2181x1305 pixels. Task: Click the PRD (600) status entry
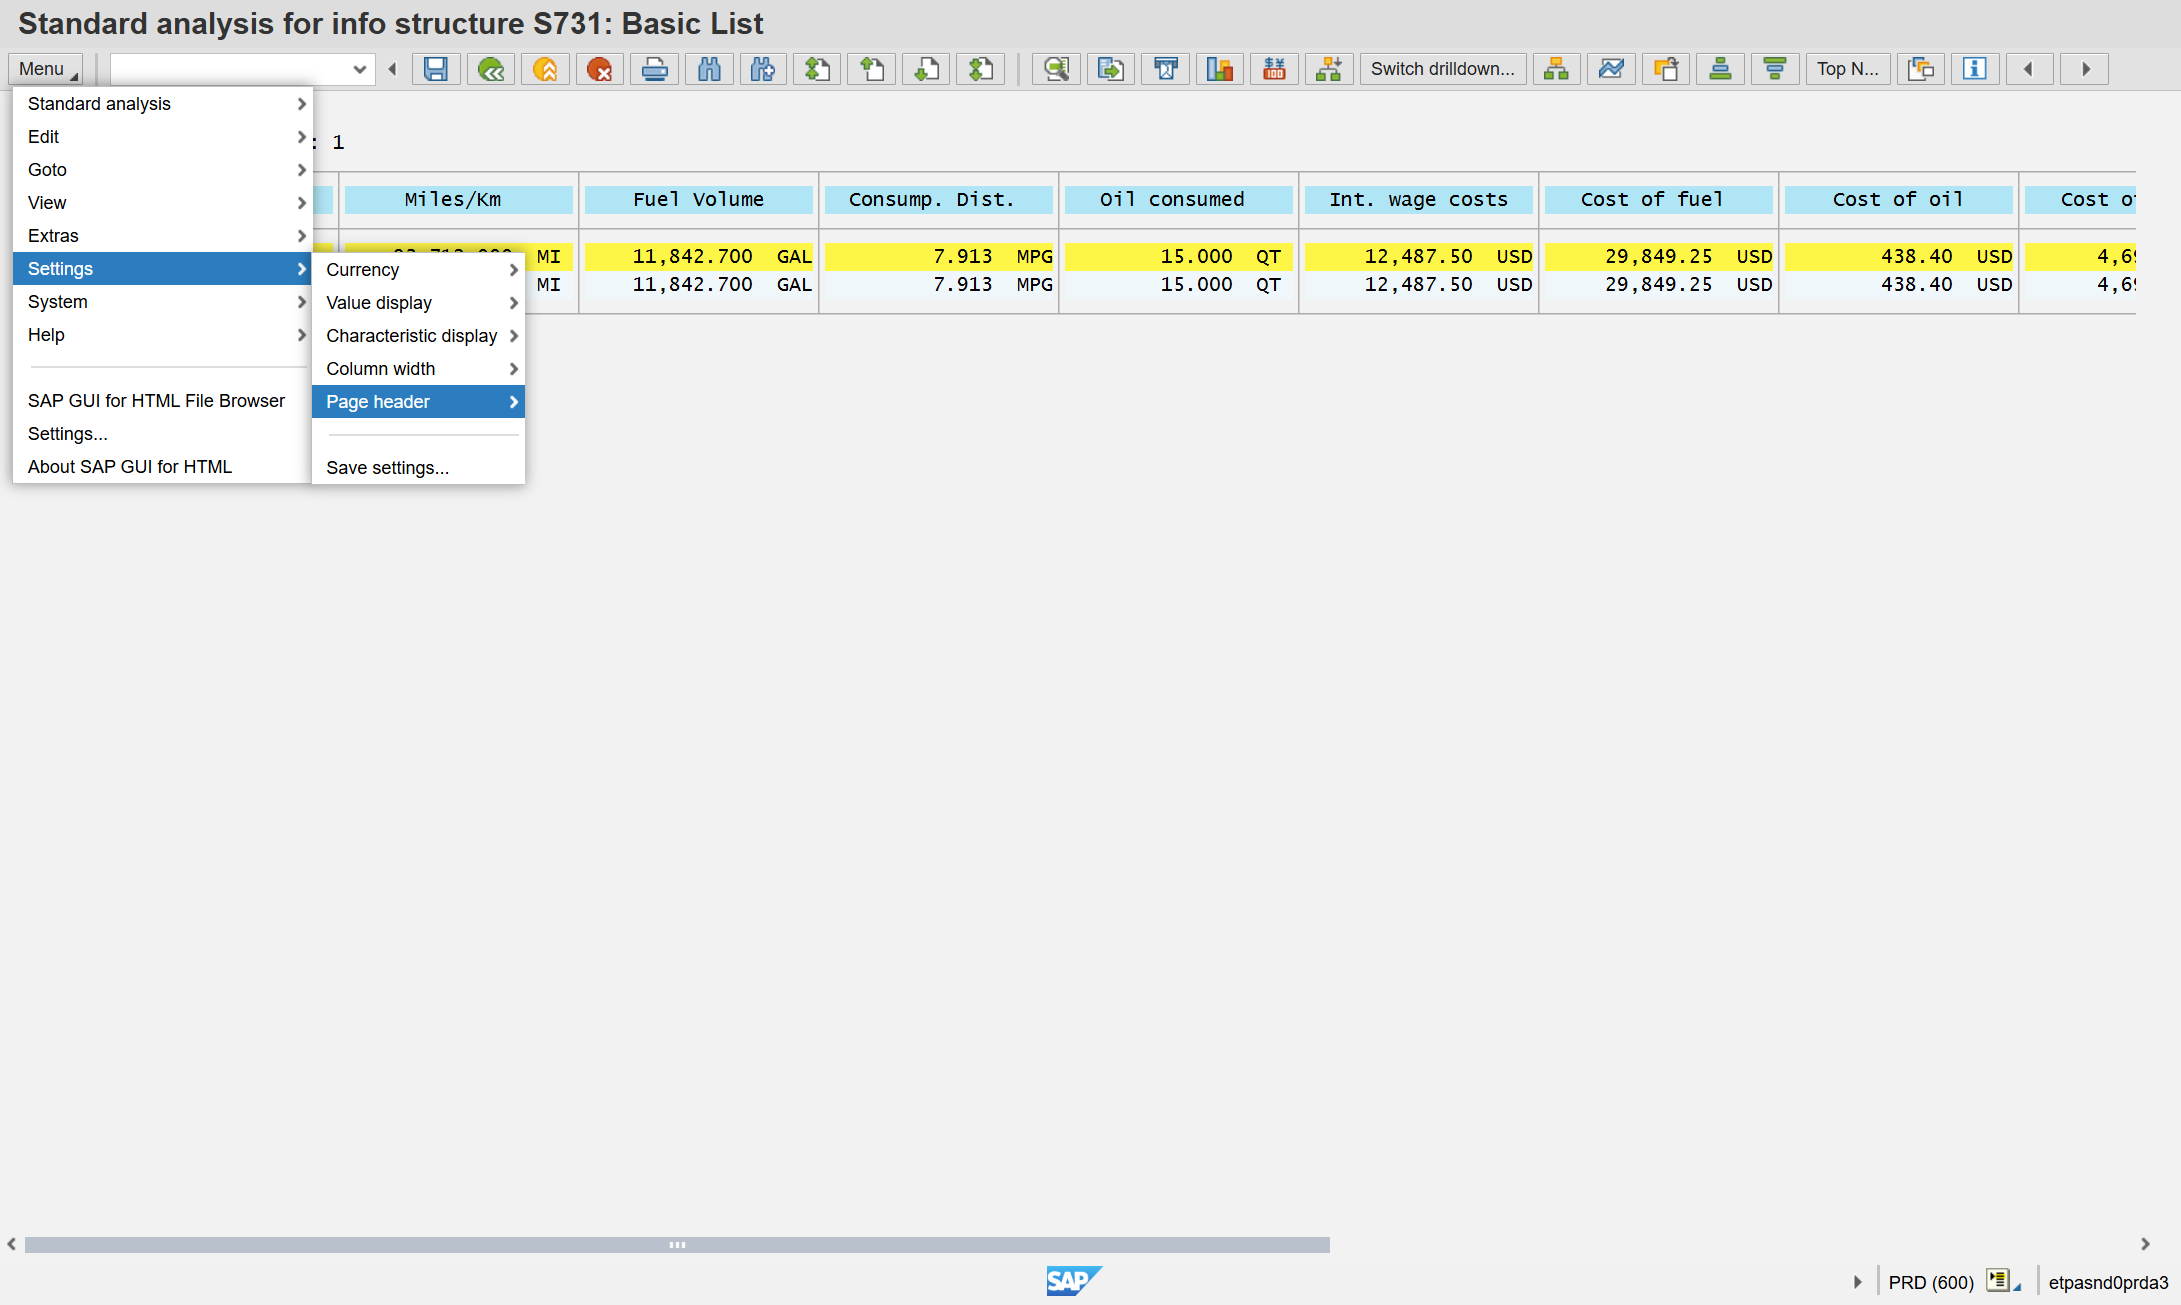pyautogui.click(x=1930, y=1283)
